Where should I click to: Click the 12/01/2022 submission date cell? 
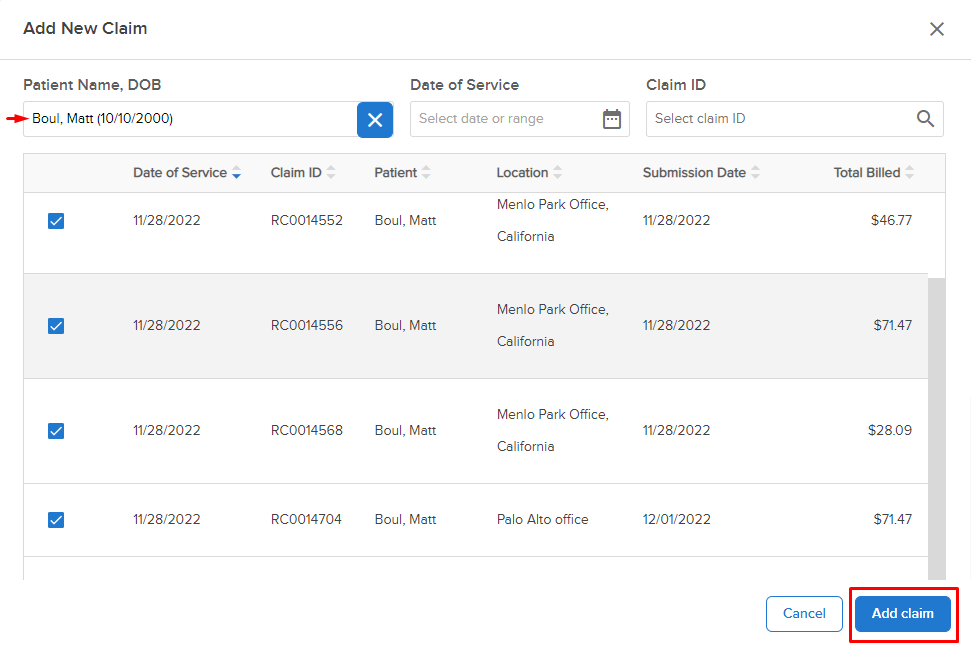(x=677, y=519)
